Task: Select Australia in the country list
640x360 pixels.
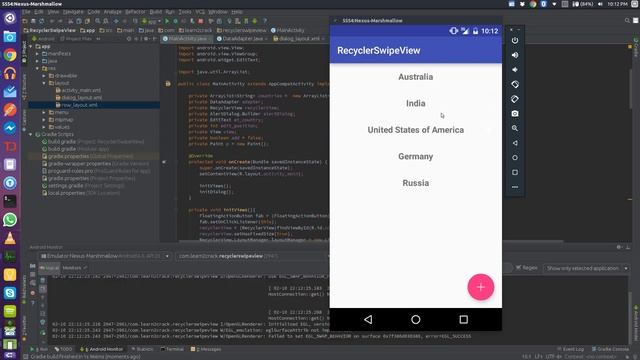Action: [416, 77]
